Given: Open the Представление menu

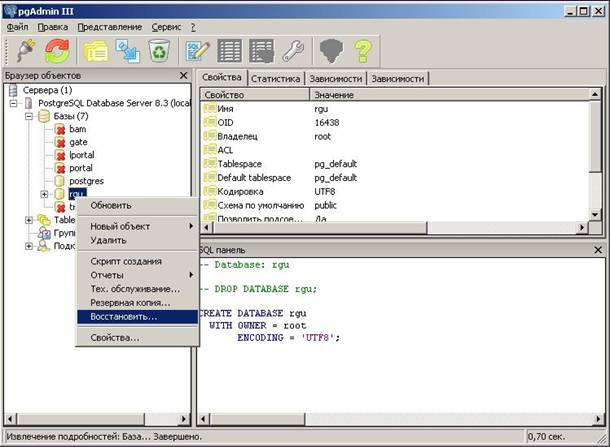Looking at the screenshot, I should pos(110,27).
